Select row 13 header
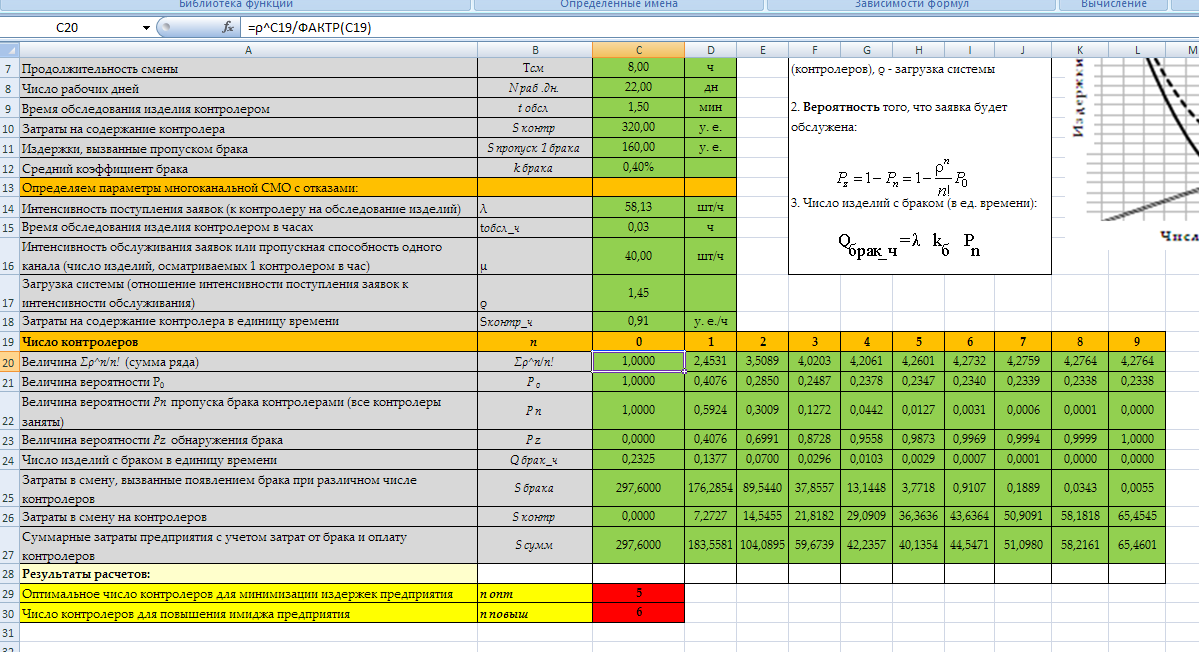The width and height of the screenshot is (1199, 652). click(9, 188)
